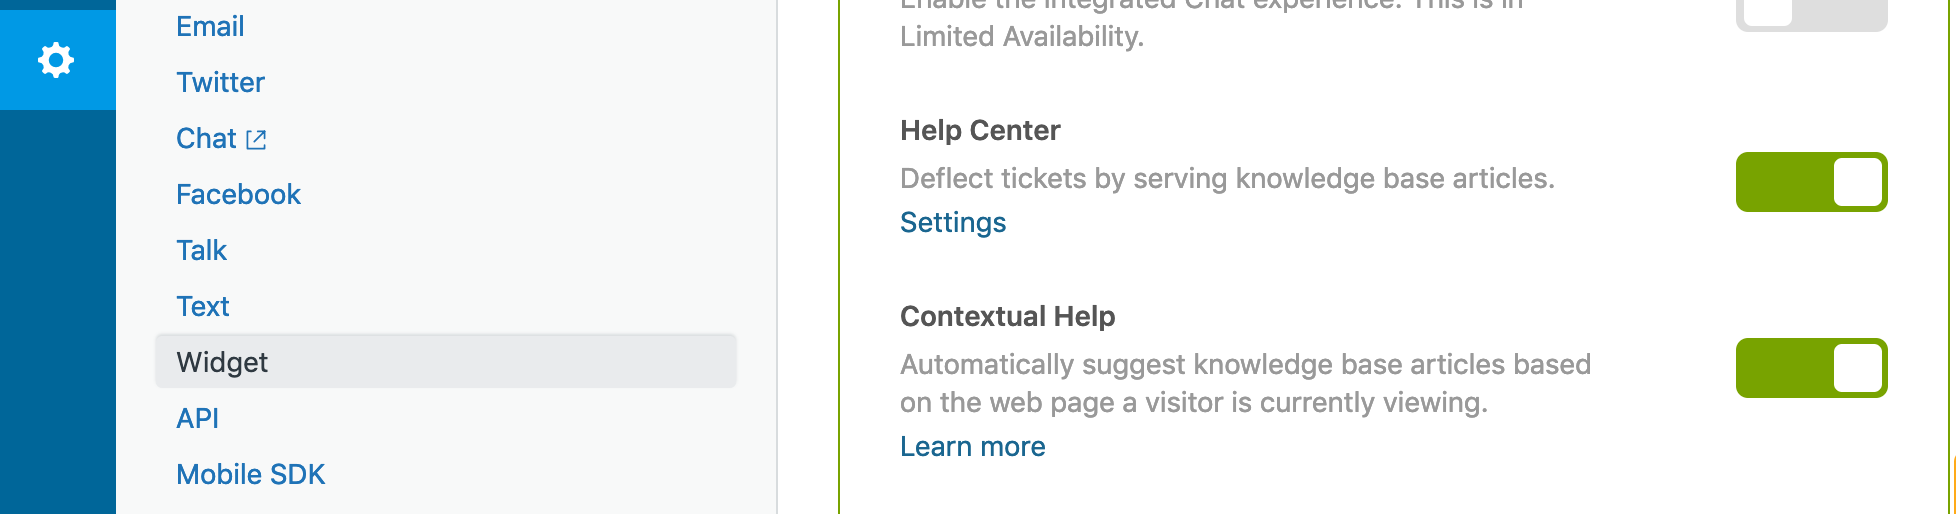
Task: Select Talk in the channels list
Action: click(201, 250)
